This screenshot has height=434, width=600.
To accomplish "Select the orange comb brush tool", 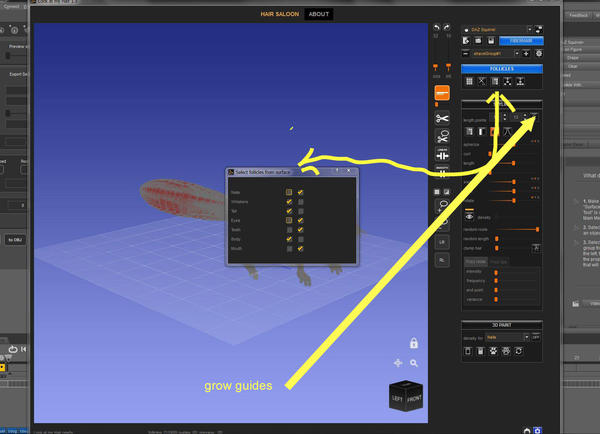I will (x=442, y=93).
